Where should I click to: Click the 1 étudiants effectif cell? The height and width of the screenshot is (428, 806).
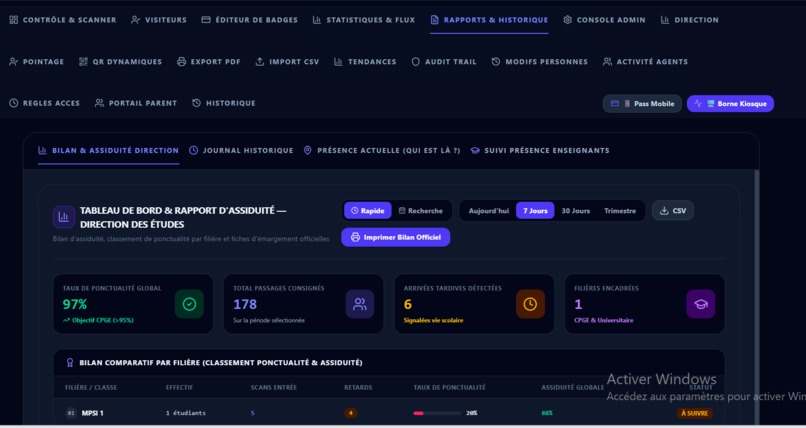[186, 413]
